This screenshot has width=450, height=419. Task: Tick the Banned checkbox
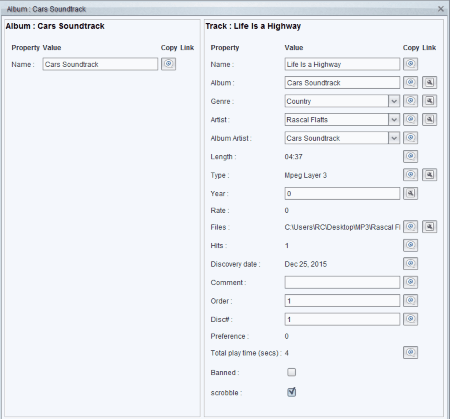(x=292, y=372)
